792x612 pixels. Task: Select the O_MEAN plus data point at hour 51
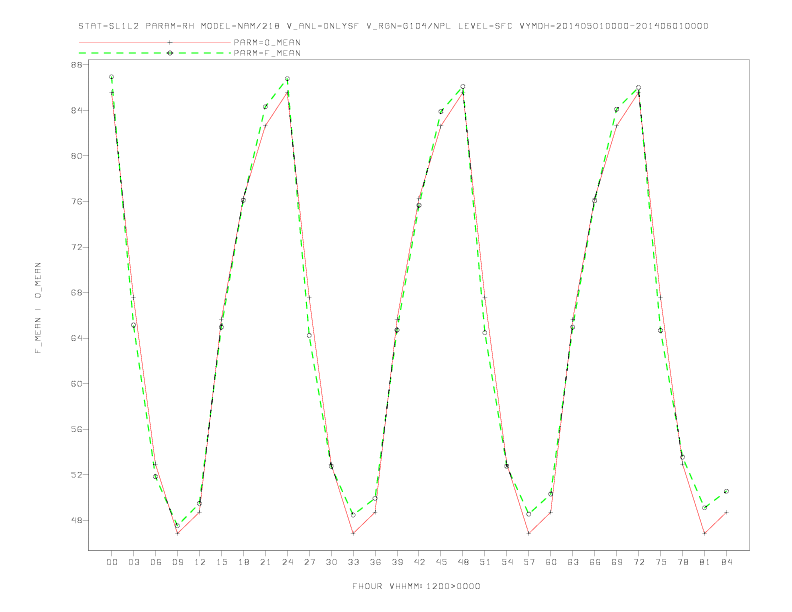click(485, 297)
